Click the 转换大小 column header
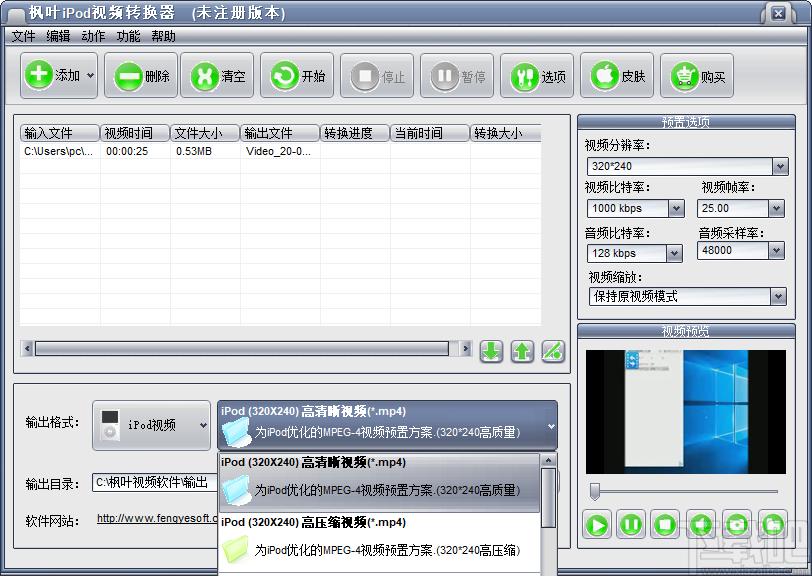The height and width of the screenshot is (576, 812). coord(505,133)
